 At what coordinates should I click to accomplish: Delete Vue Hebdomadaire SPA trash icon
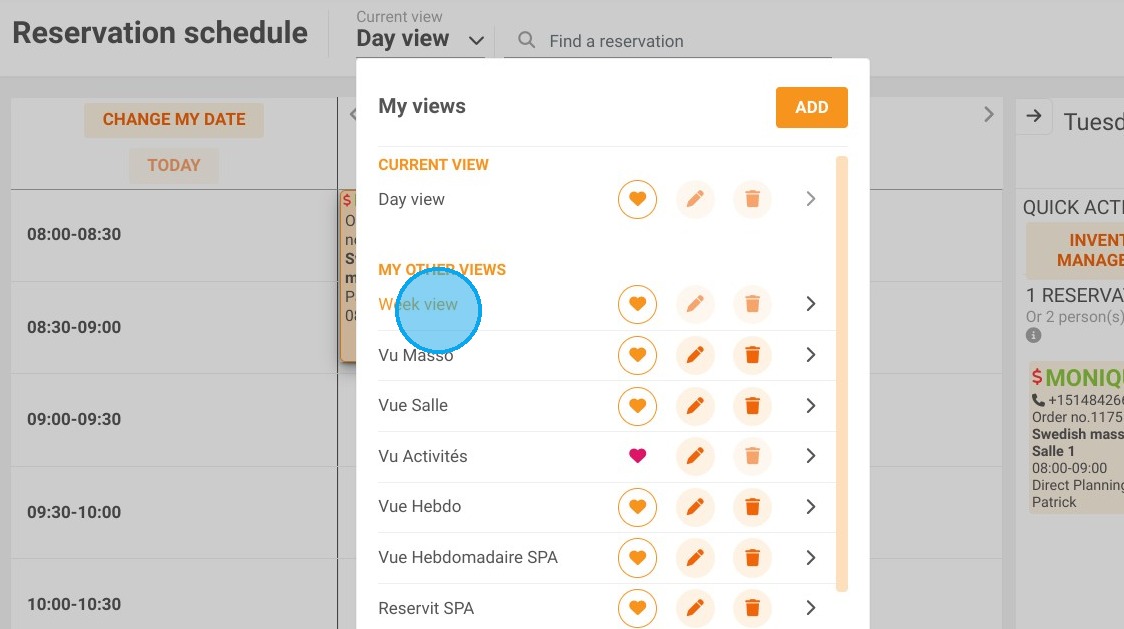point(752,557)
